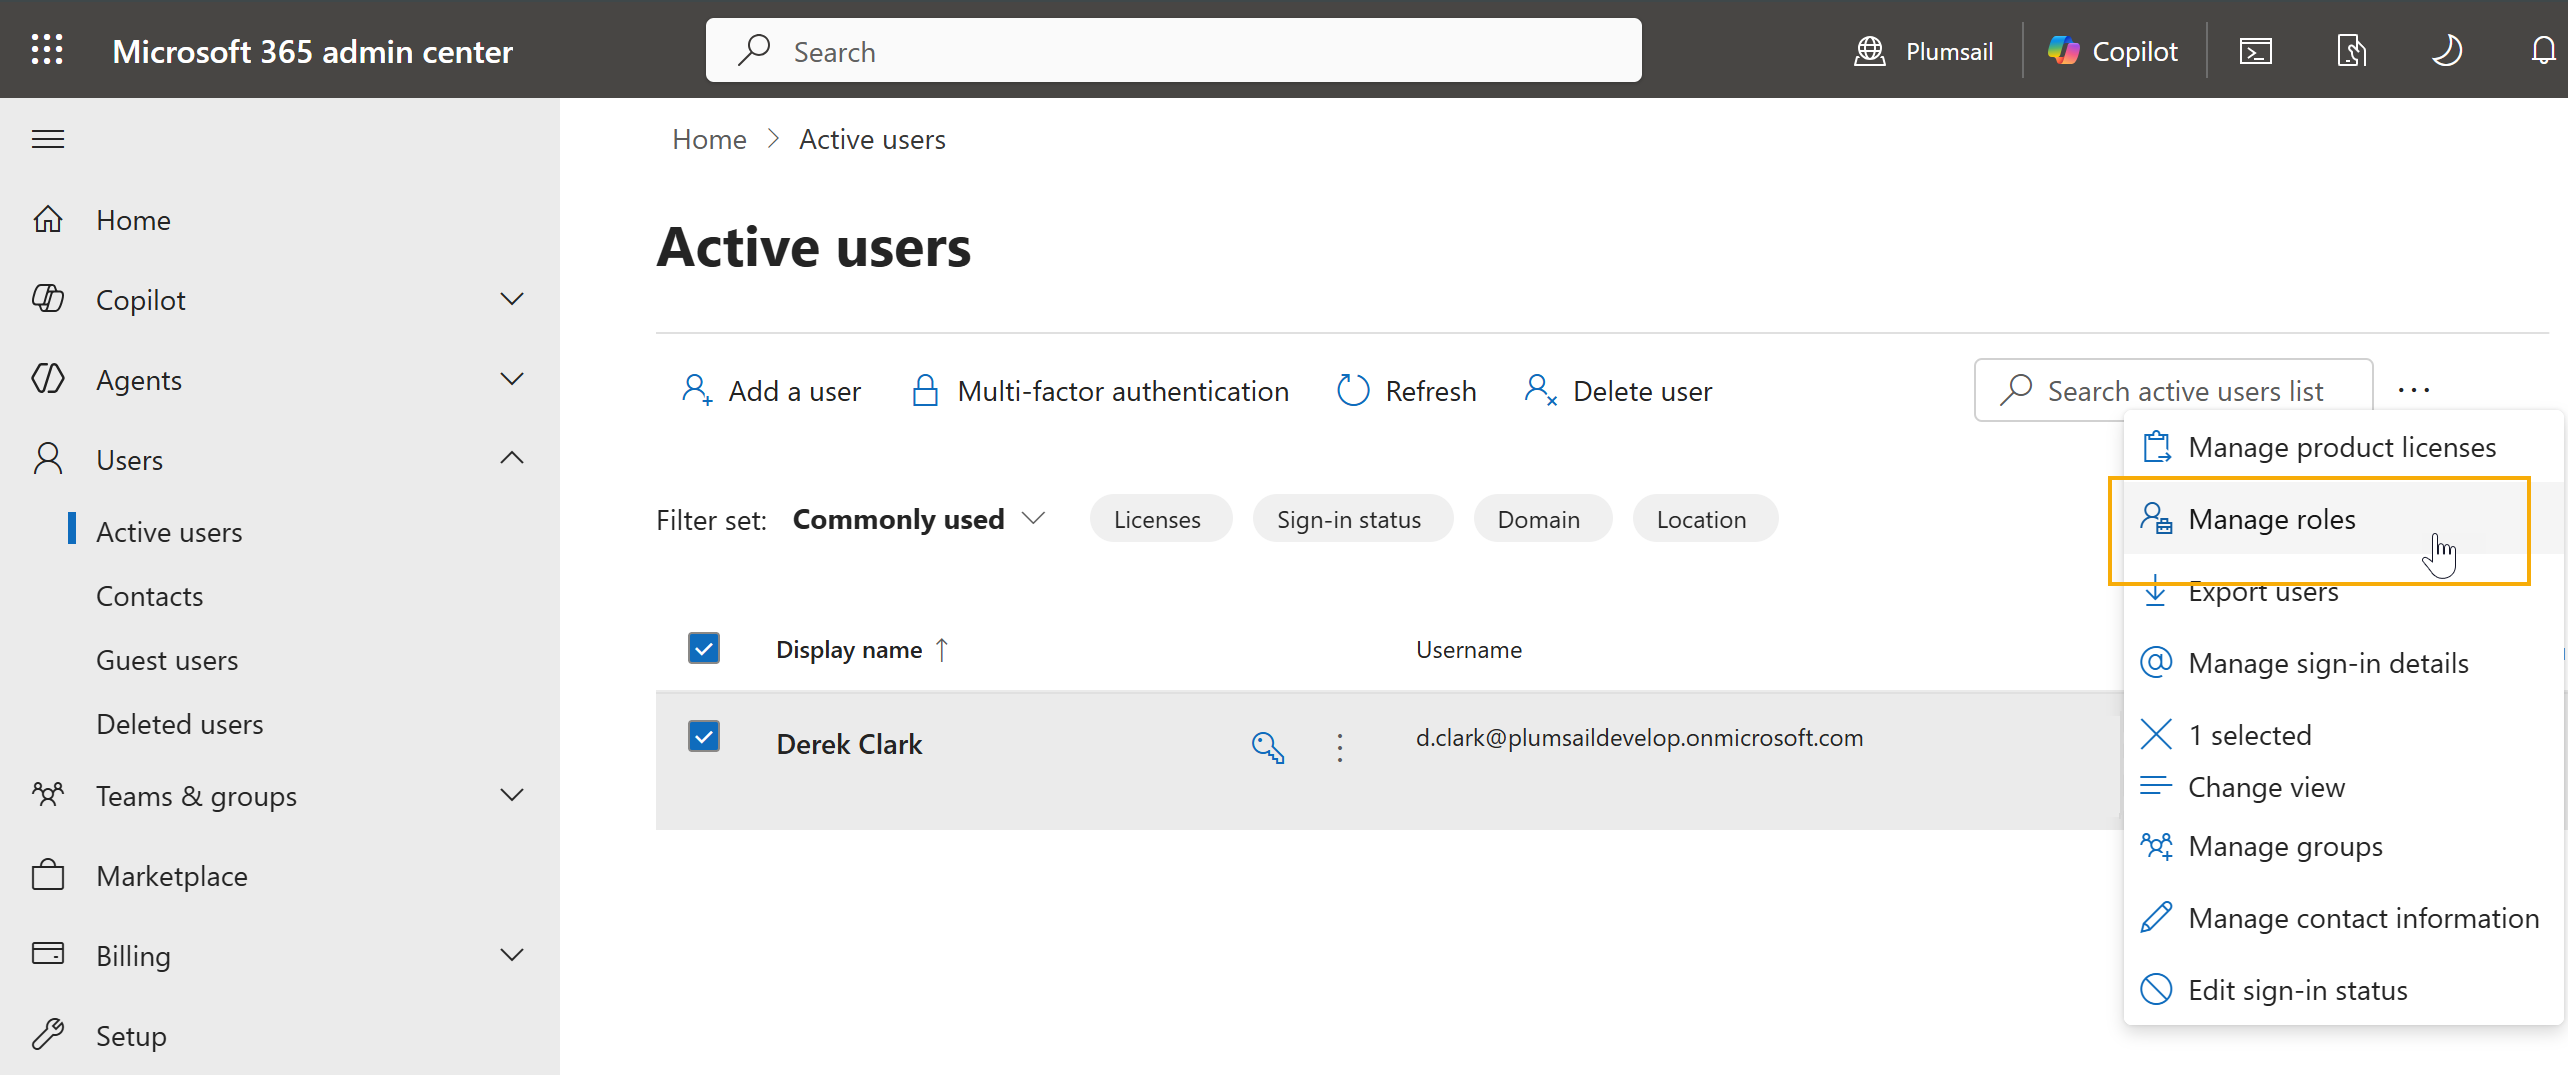Open Derek Clark row more actions dots
Image resolution: width=2568 pixels, height=1075 pixels.
1340,747
